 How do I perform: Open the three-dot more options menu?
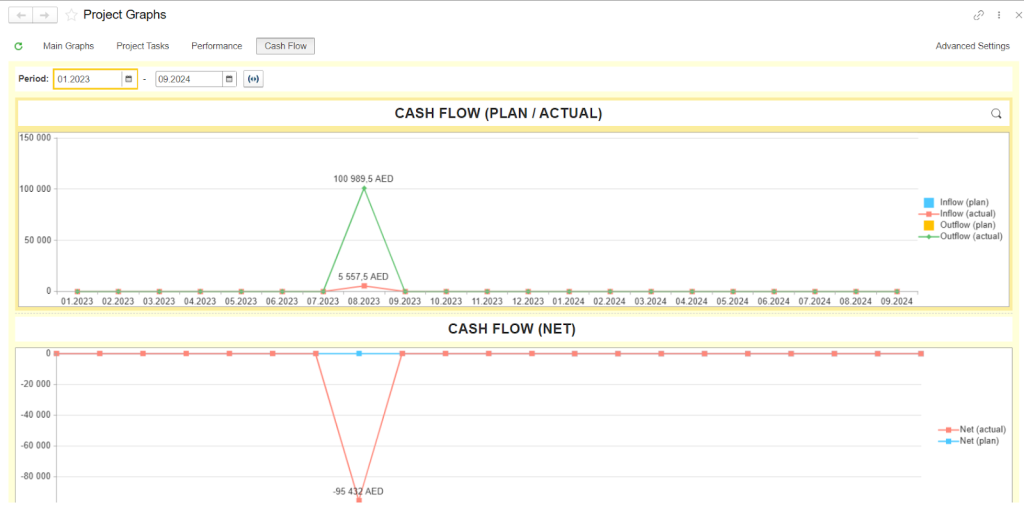(999, 15)
